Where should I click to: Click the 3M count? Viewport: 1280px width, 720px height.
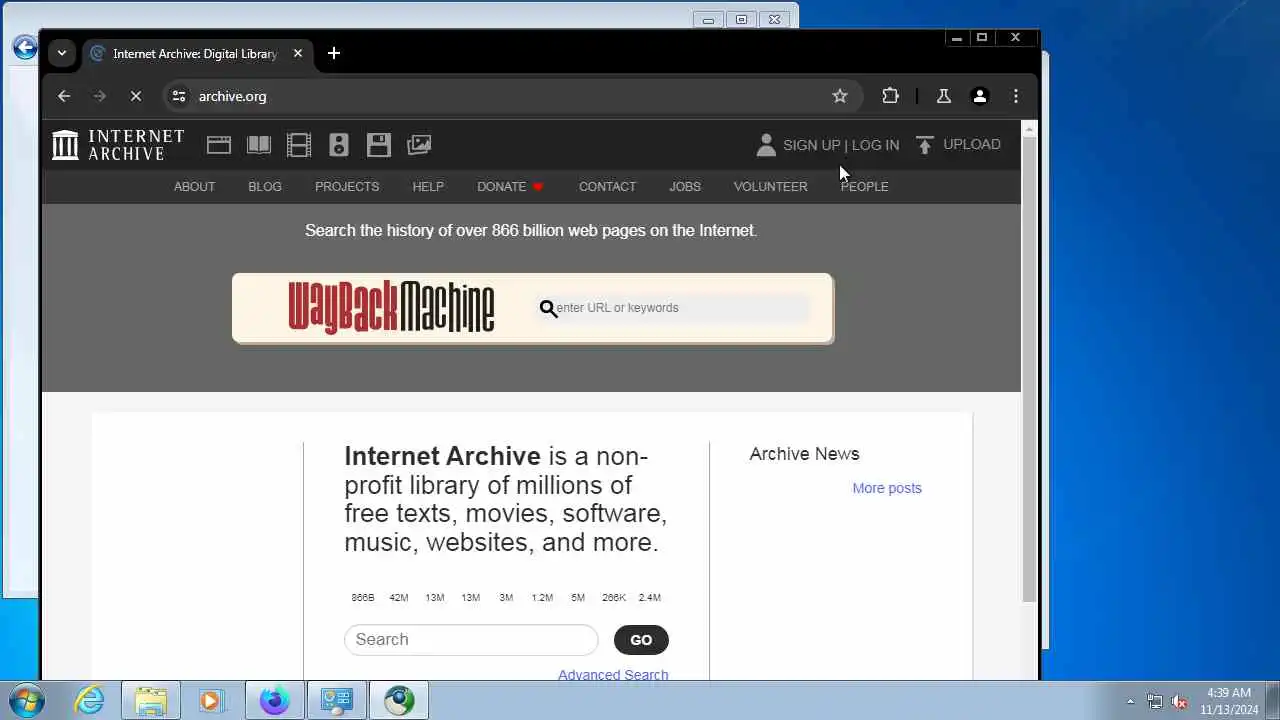click(506, 598)
